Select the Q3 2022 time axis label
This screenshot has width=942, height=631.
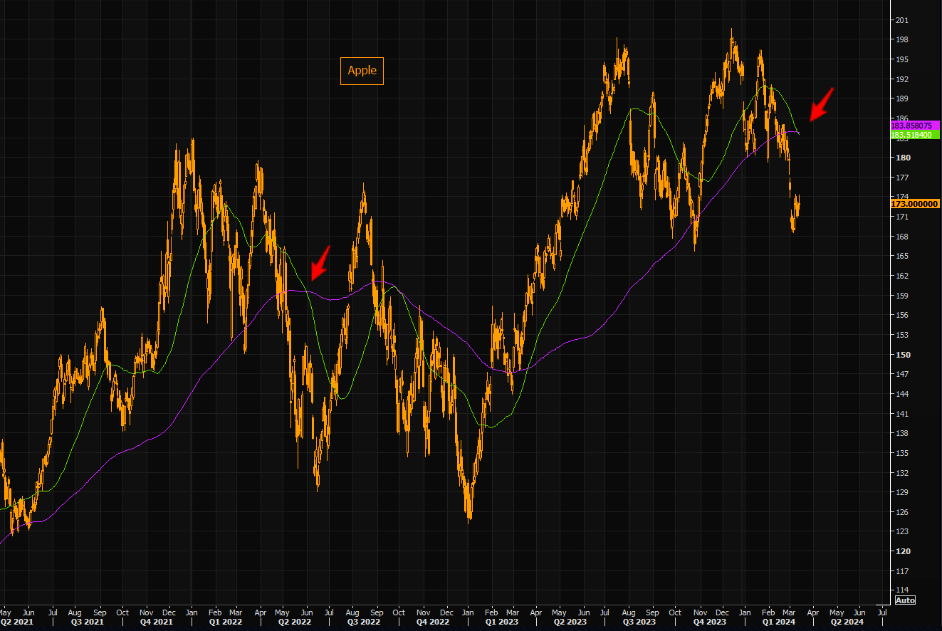tap(362, 621)
